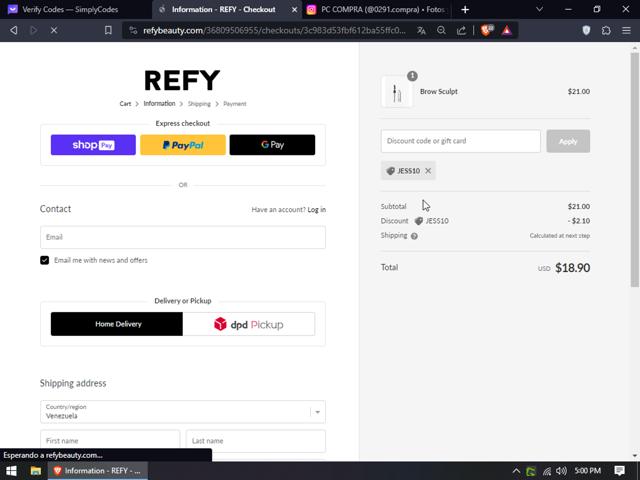Image resolution: width=640 pixels, height=480 pixels.
Task: Click the translate page icon
Action: (421, 30)
